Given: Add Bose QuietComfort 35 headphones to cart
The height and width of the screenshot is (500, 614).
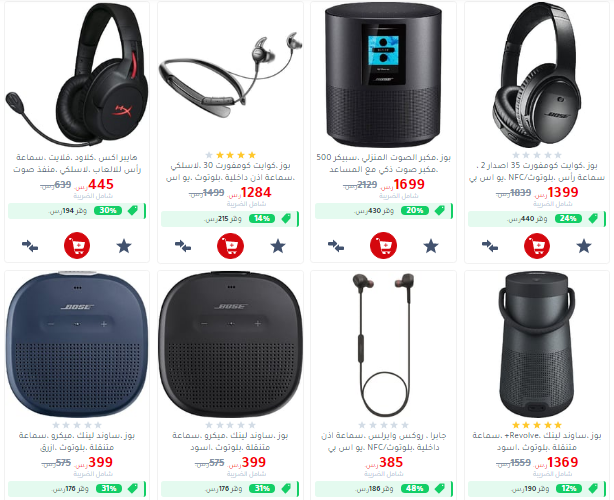Looking at the screenshot, I should coord(537,245).
